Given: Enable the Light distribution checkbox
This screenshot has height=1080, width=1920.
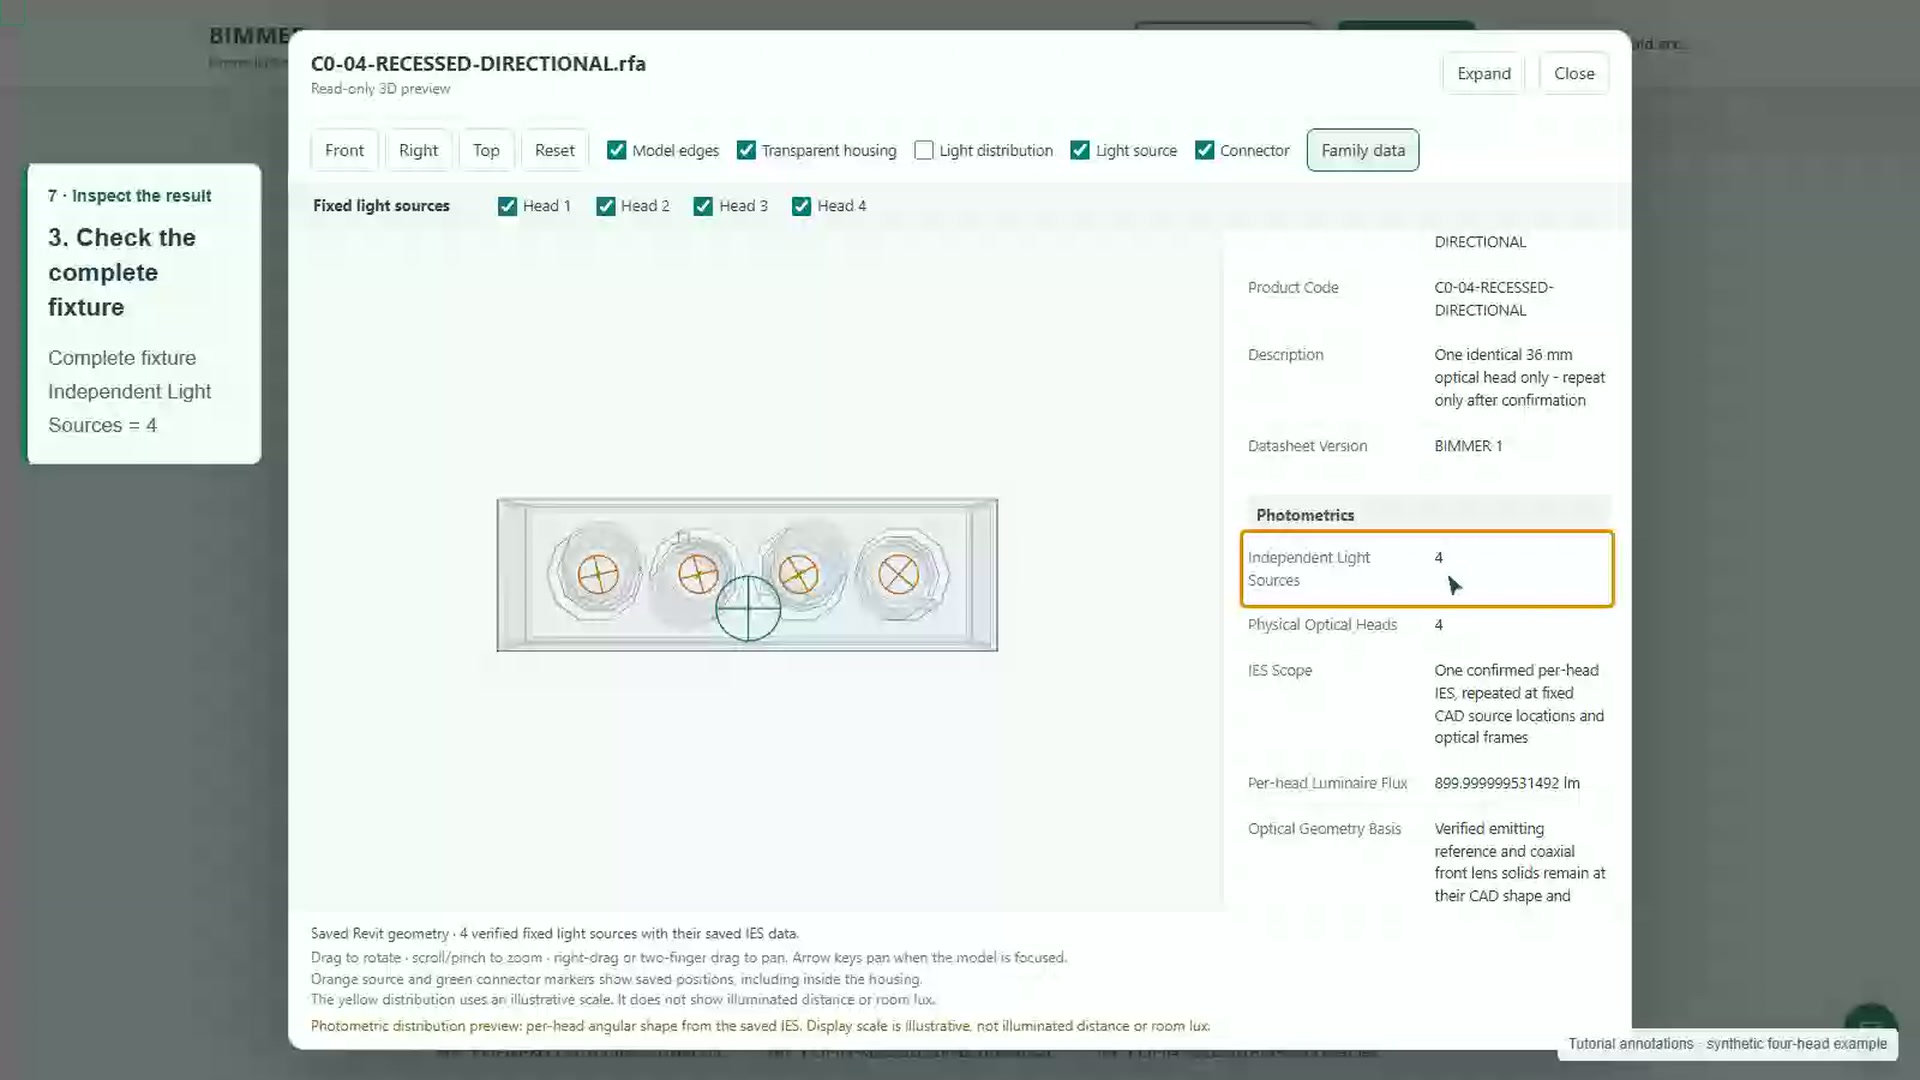Looking at the screenshot, I should (x=924, y=150).
